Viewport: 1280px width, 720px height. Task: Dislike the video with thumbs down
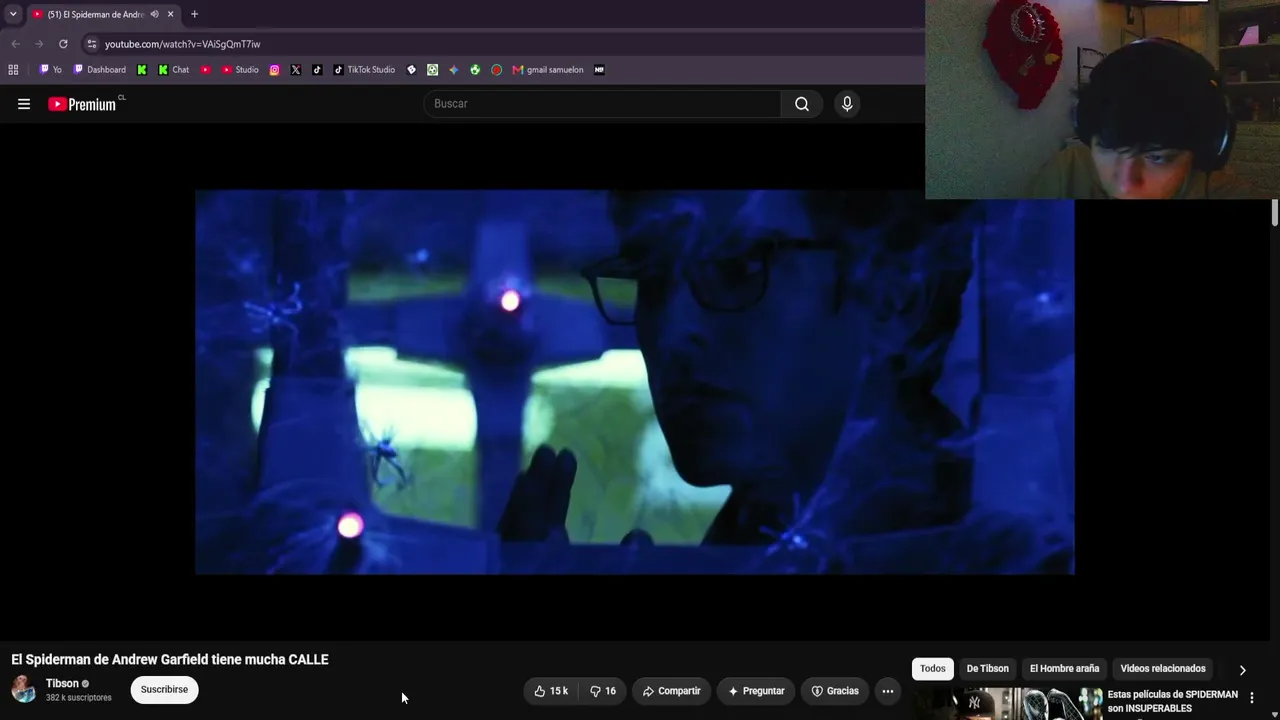point(603,691)
